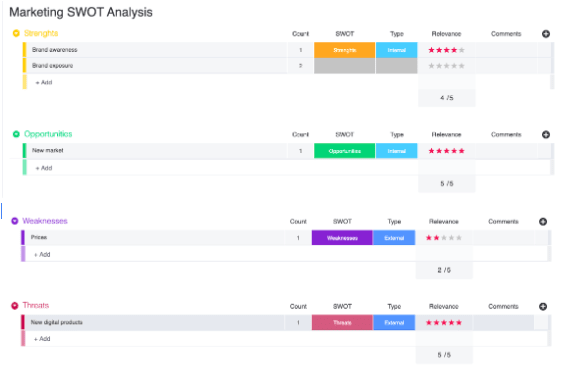Click Comments column header in Threats group

point(503,306)
